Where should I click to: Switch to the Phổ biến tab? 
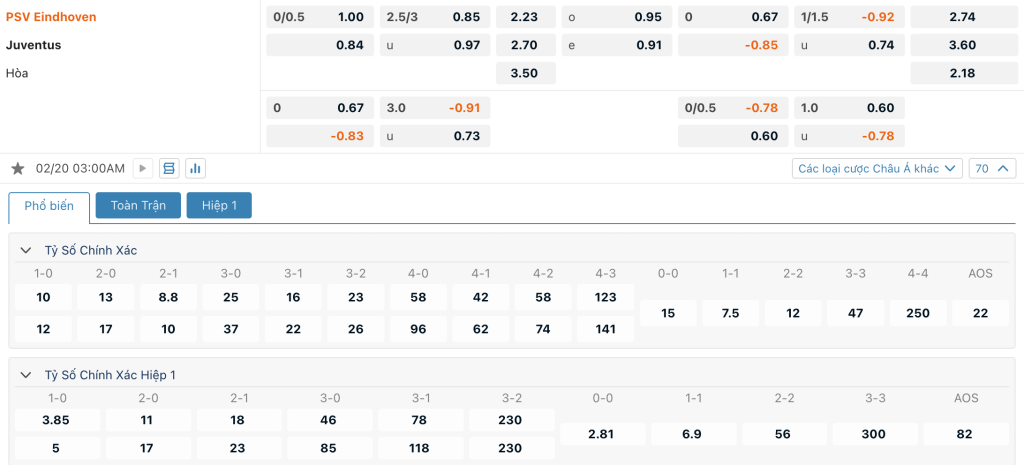pyautogui.click(x=49, y=206)
